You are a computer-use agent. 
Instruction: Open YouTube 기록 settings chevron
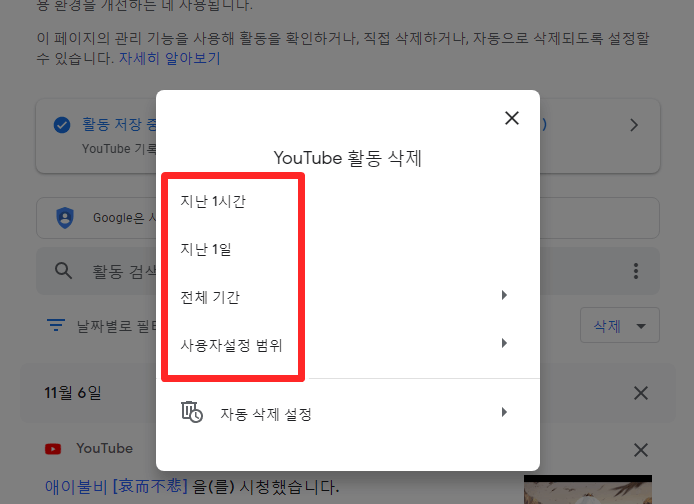coord(634,125)
